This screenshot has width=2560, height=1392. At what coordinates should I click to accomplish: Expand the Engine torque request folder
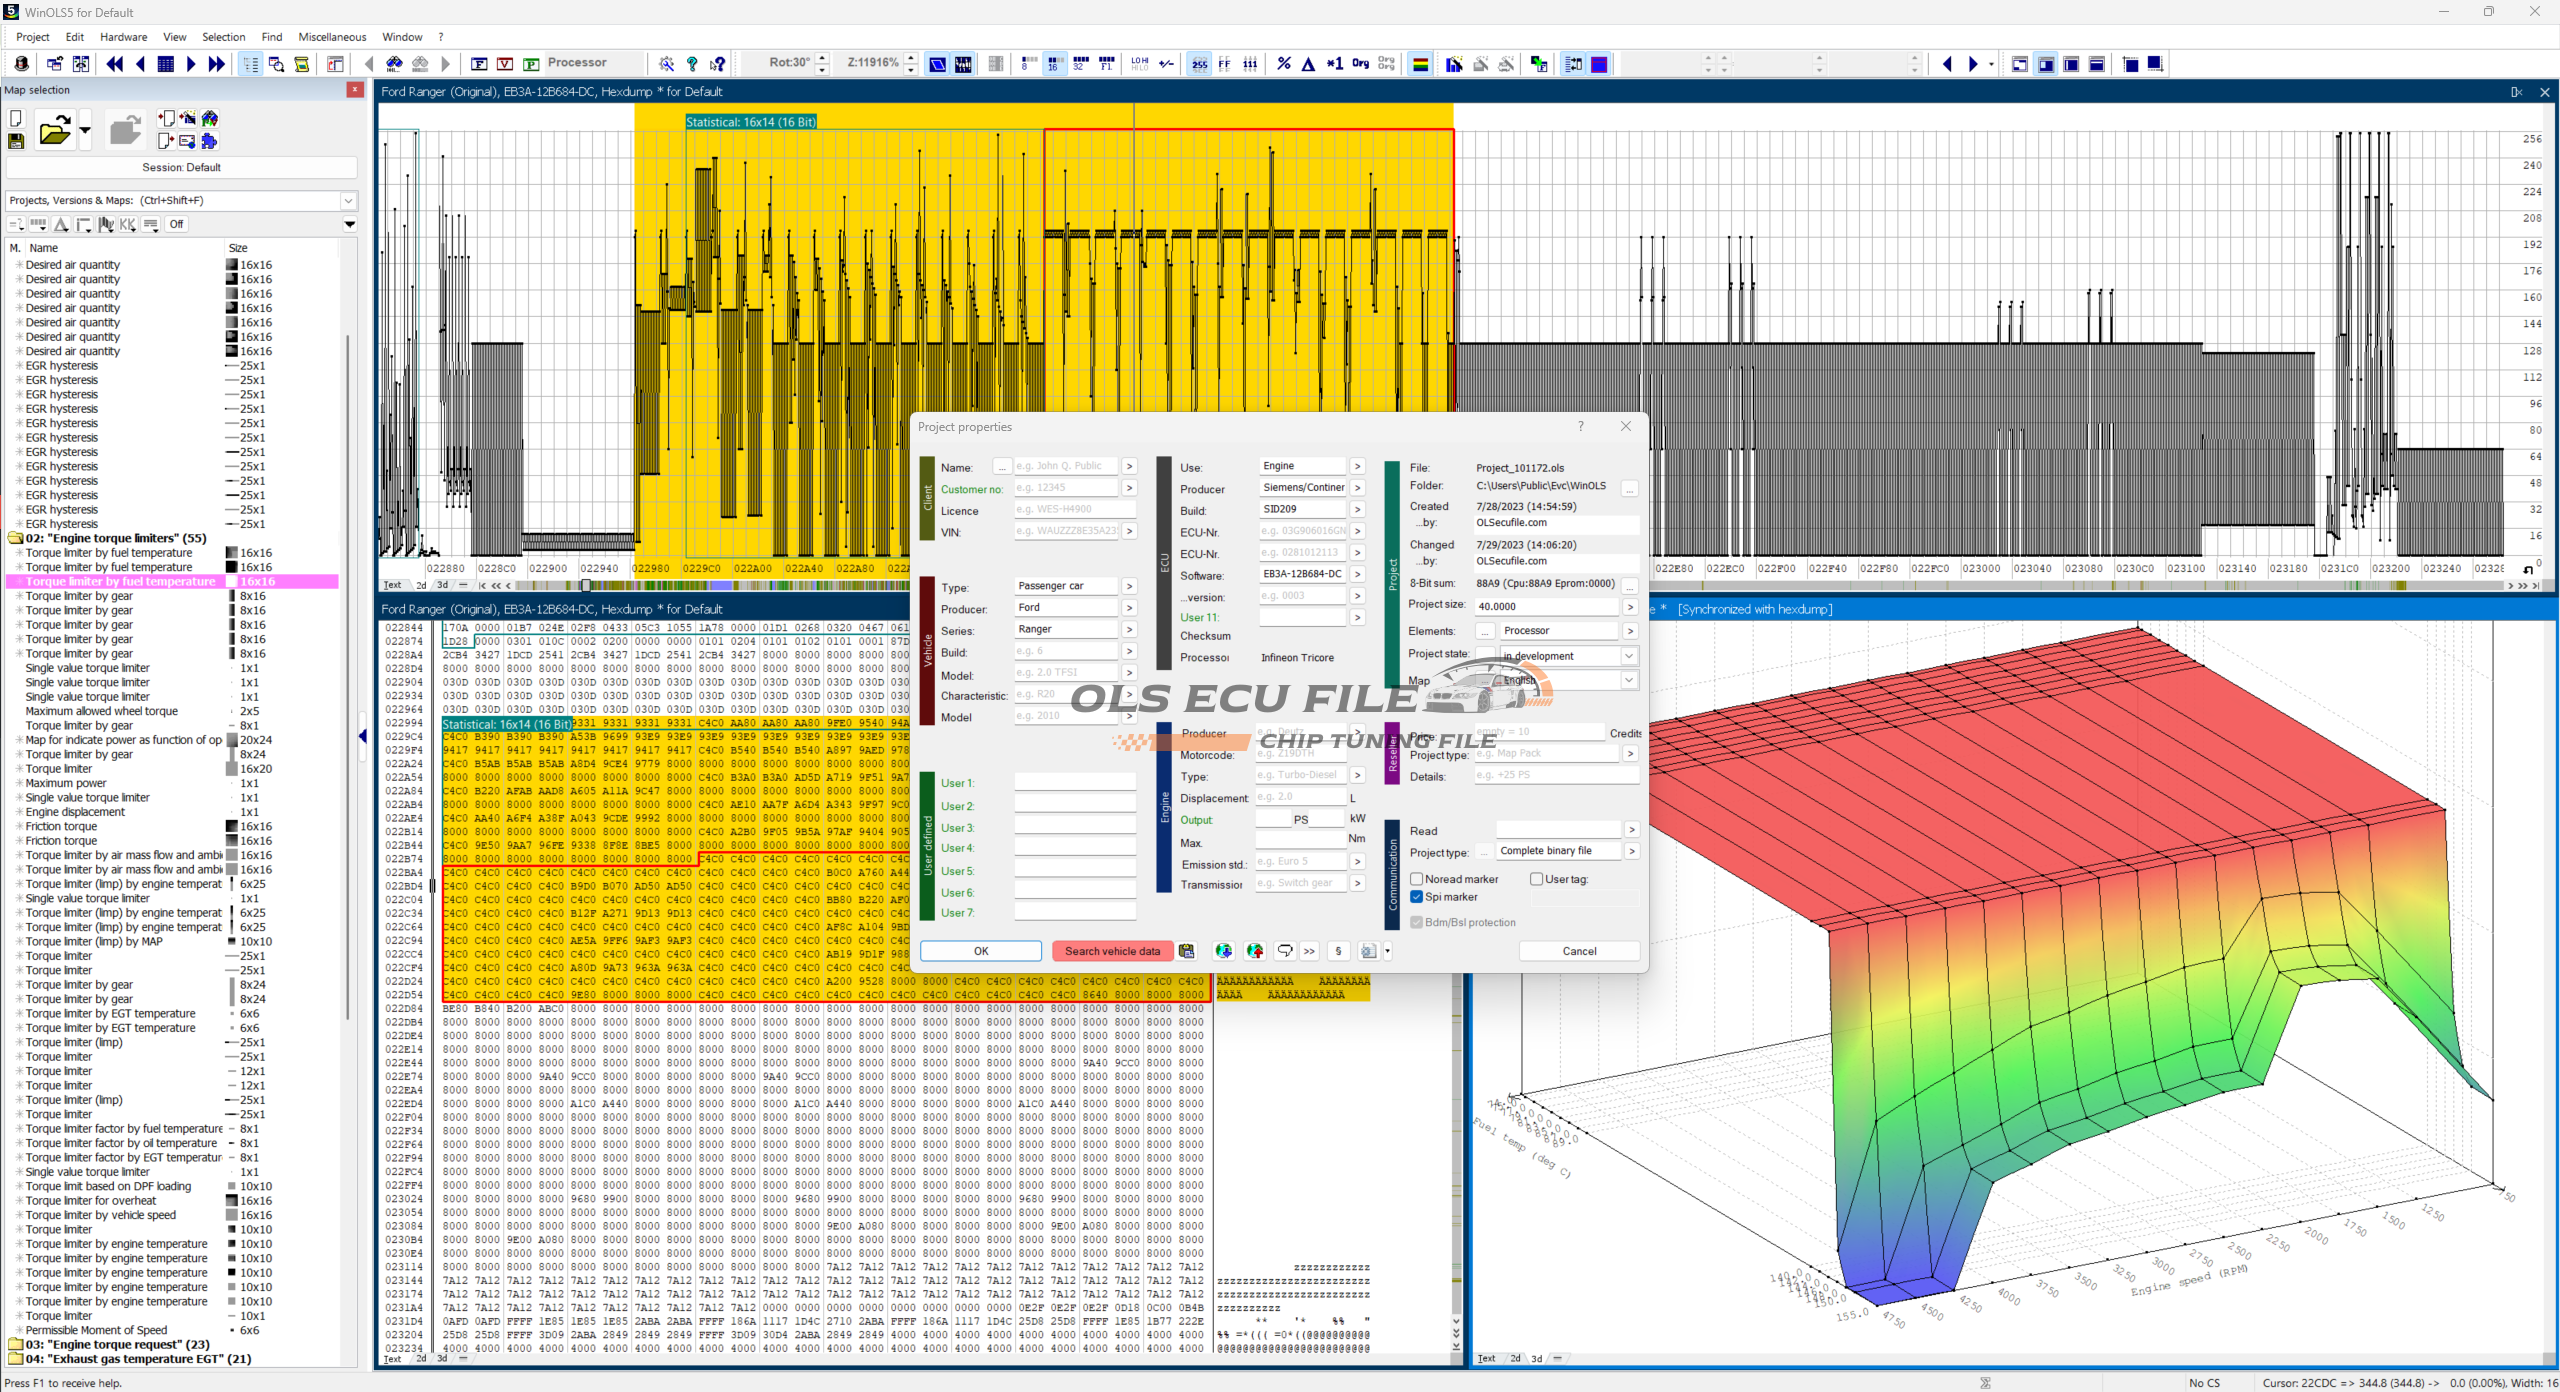pos(16,1344)
